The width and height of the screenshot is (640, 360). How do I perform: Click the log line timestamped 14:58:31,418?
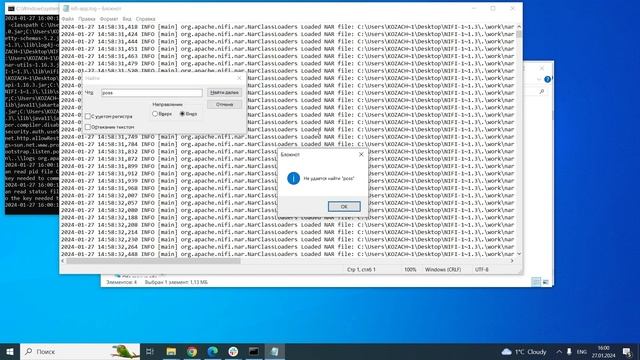(x=287, y=27)
